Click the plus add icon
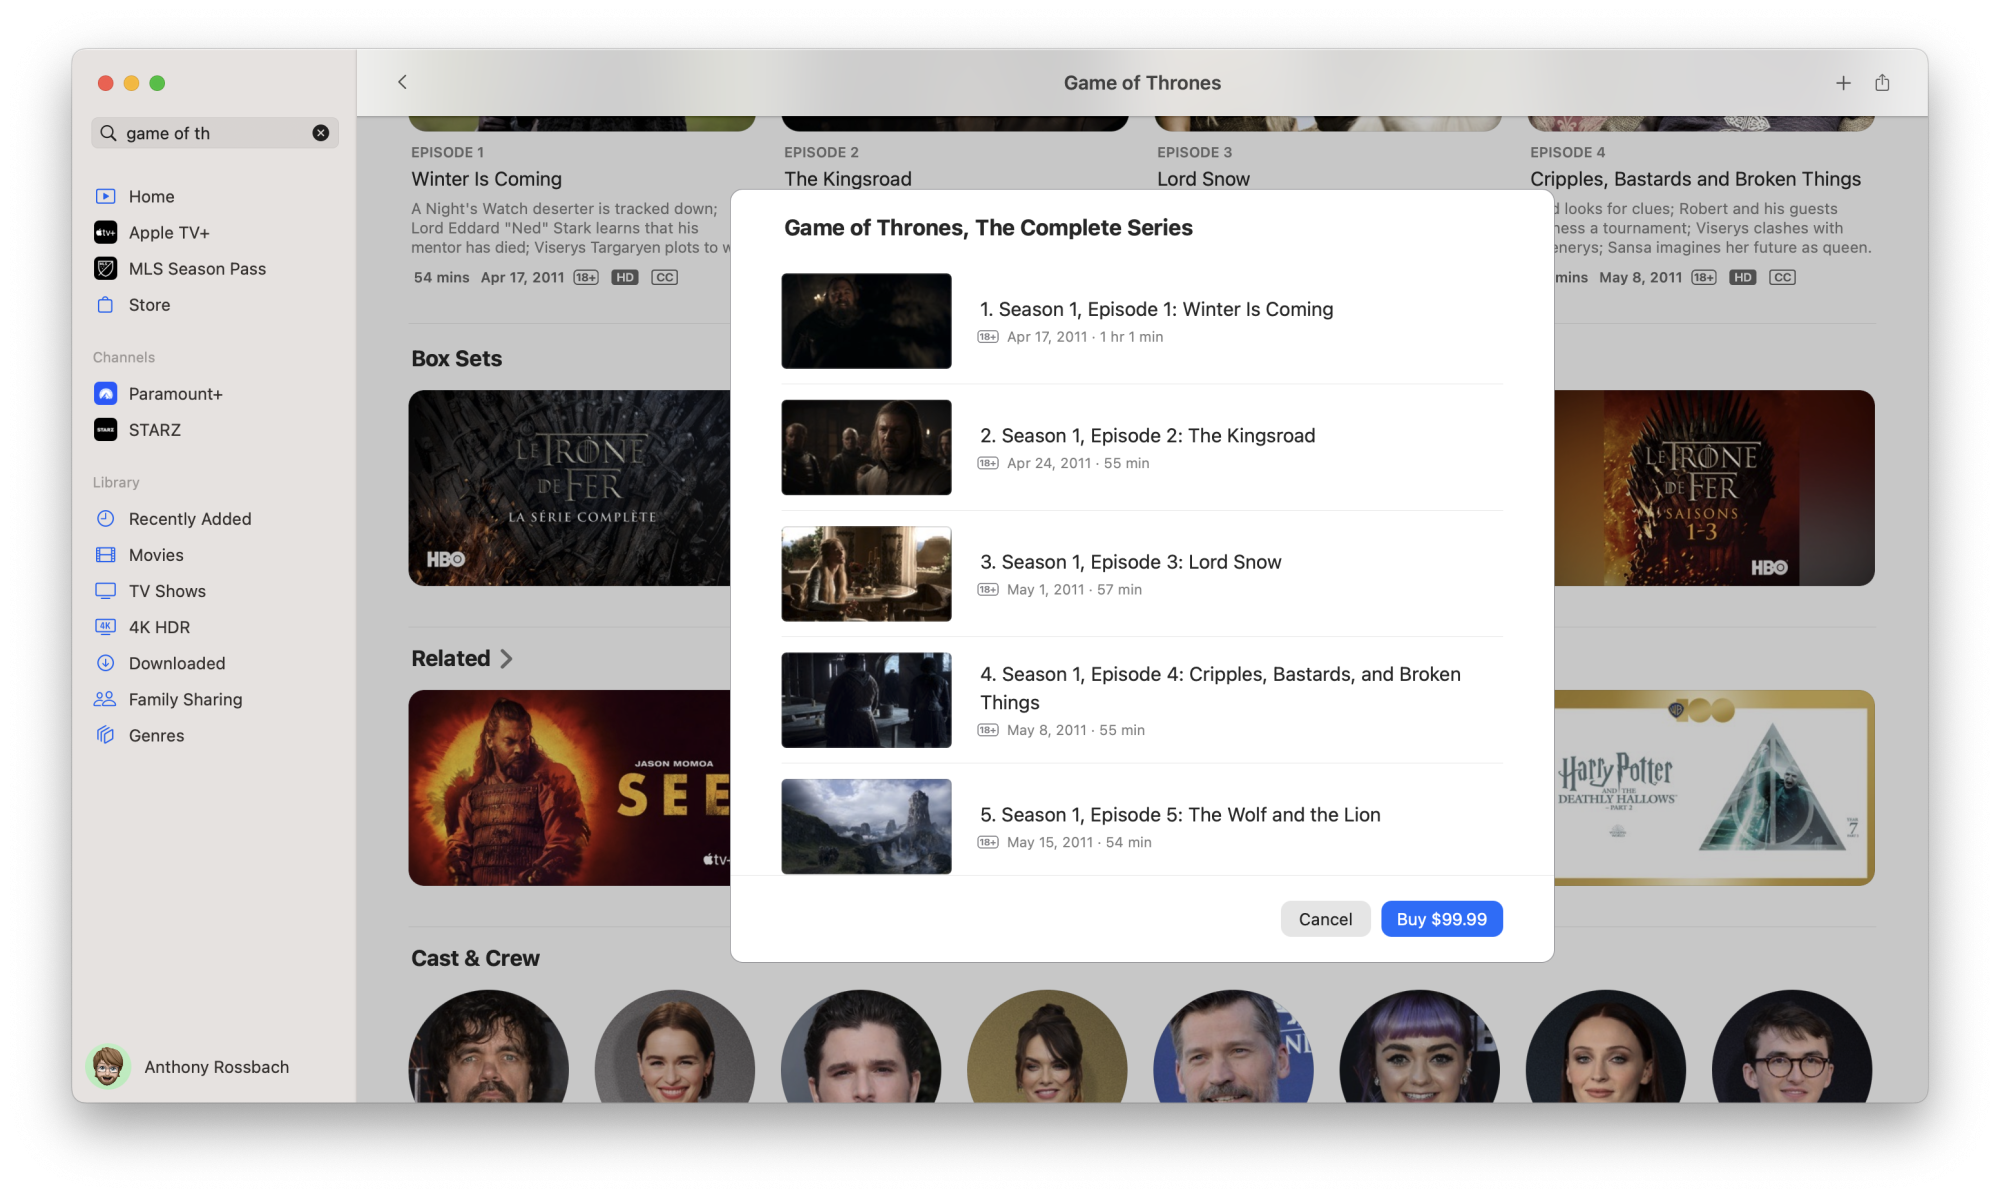This screenshot has width=2000, height=1198. [1843, 83]
